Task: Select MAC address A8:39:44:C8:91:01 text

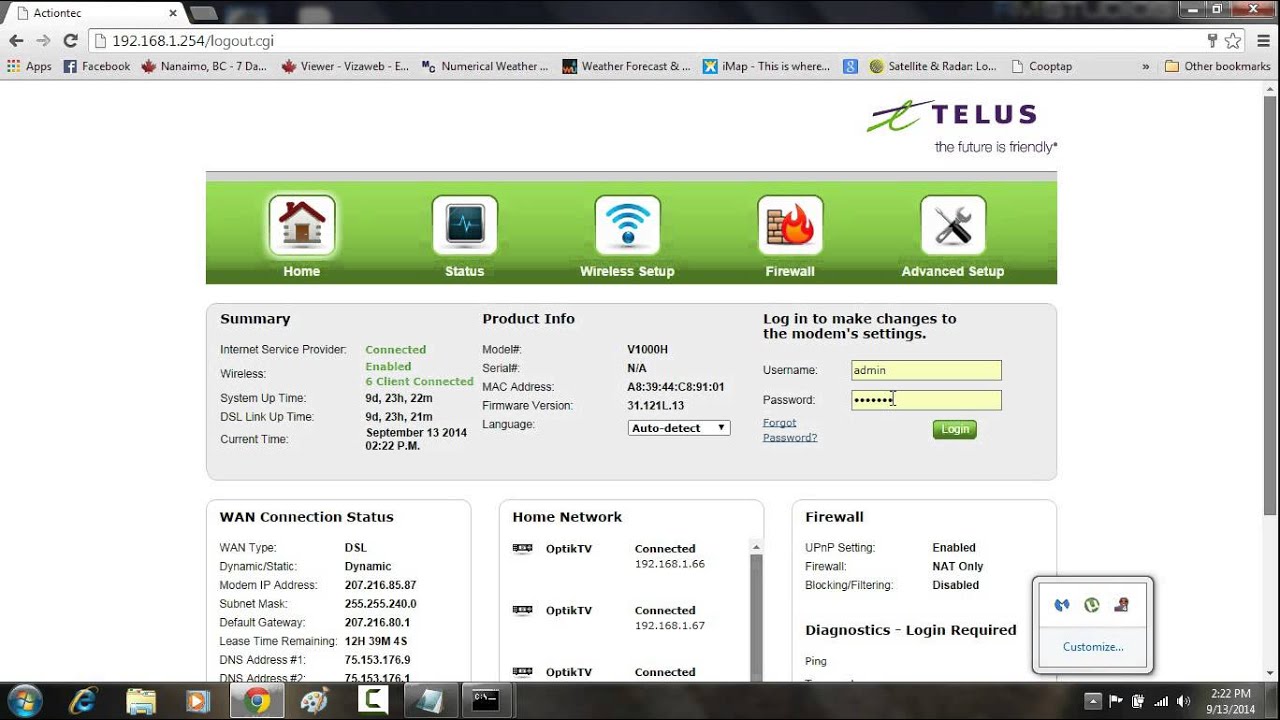Action: point(676,387)
